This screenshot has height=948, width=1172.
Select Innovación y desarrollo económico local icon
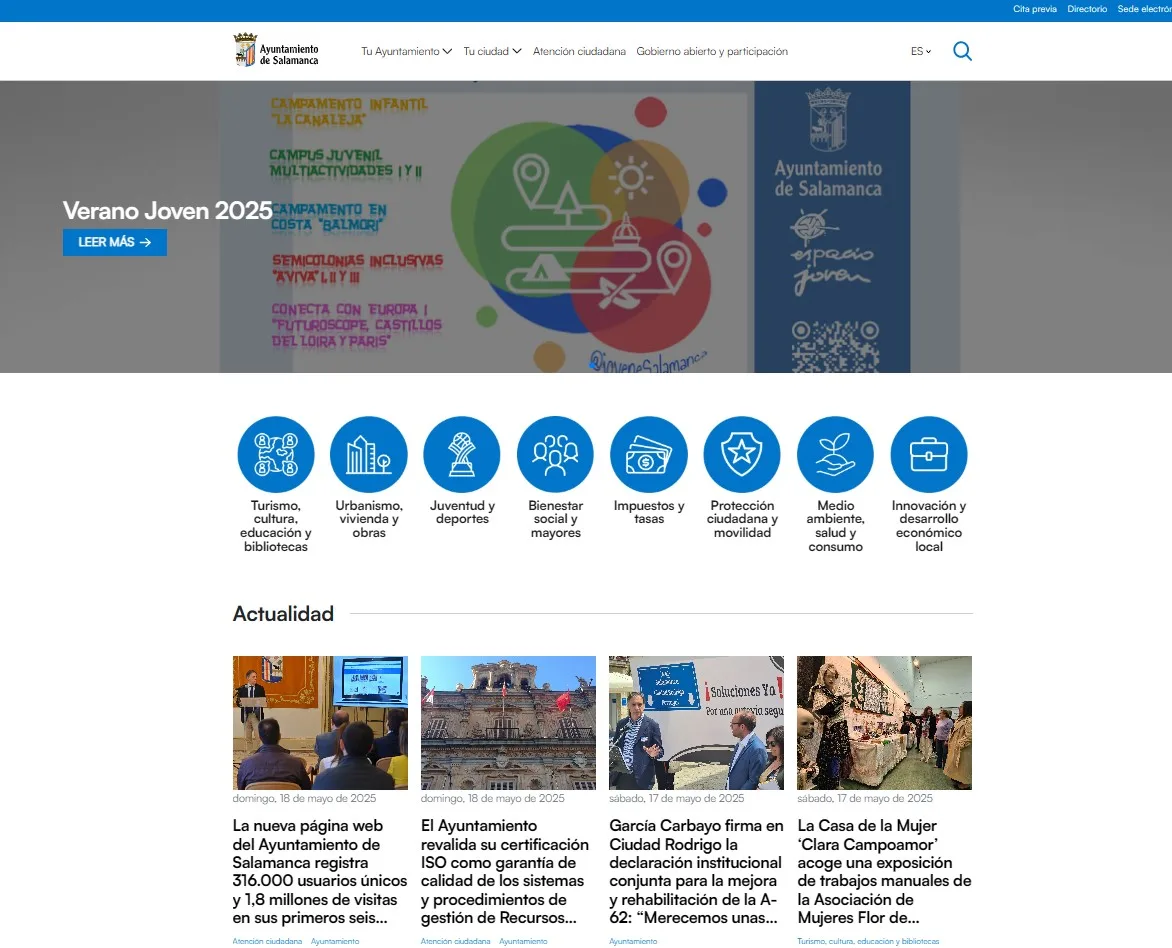[x=929, y=455]
